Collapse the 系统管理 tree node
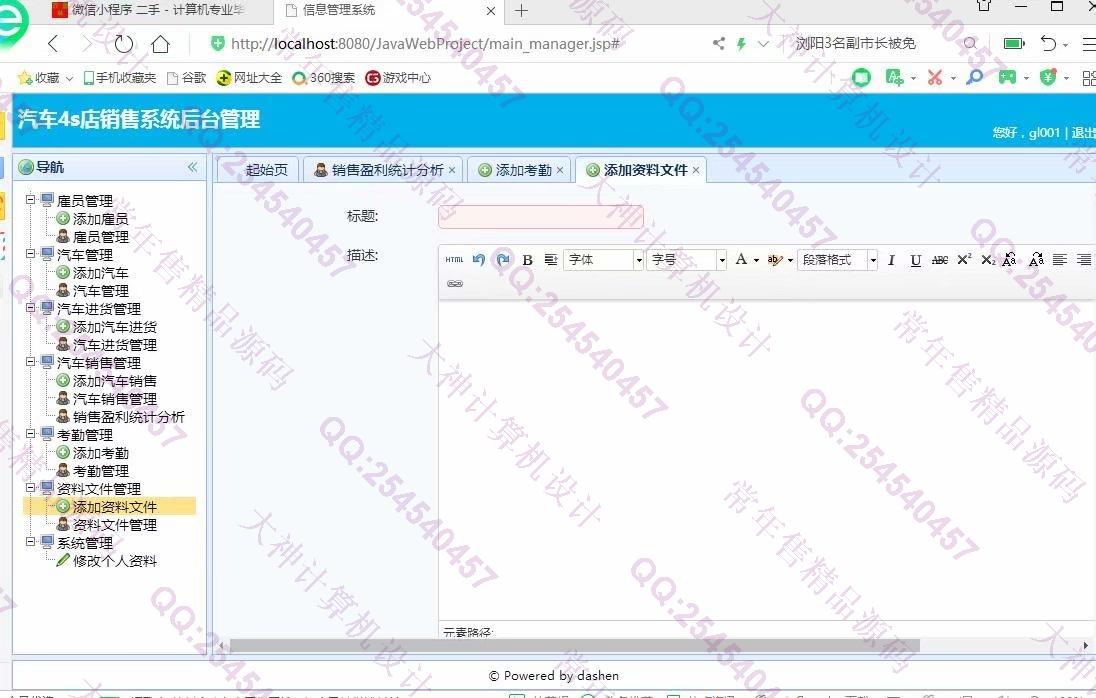This screenshot has height=698, width=1096. click(x=31, y=541)
